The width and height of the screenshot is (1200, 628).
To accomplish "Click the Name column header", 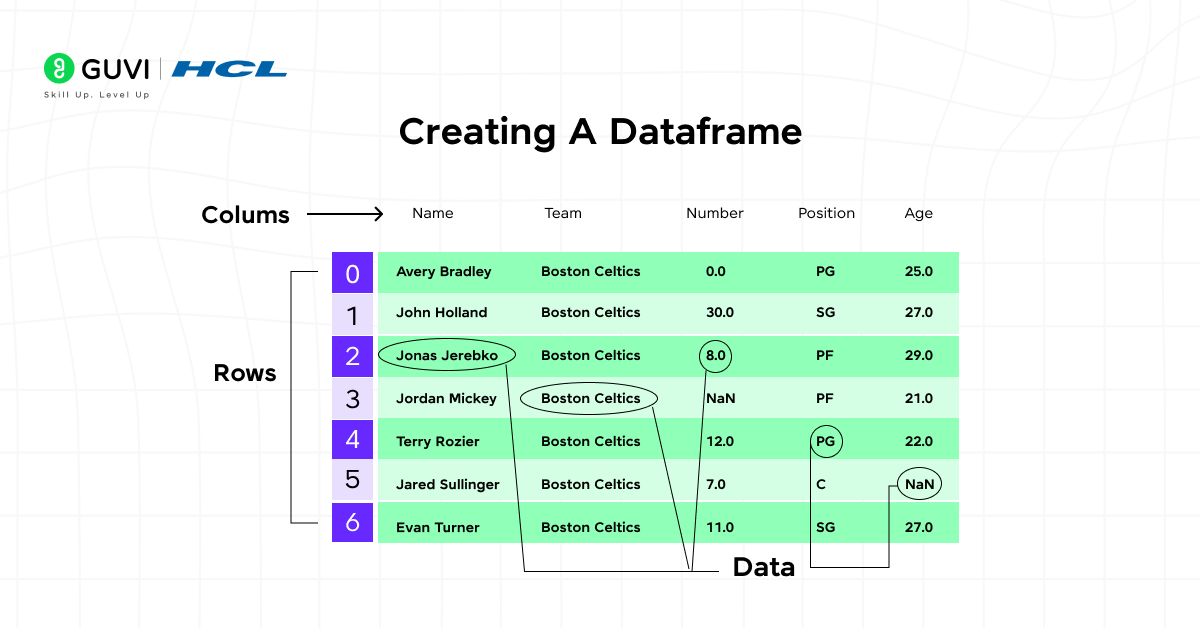I will 432,213.
